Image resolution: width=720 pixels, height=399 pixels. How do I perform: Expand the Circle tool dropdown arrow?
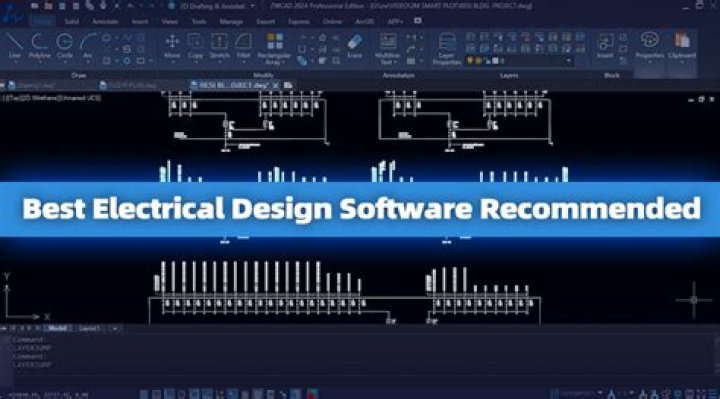pyautogui.click(x=65, y=62)
